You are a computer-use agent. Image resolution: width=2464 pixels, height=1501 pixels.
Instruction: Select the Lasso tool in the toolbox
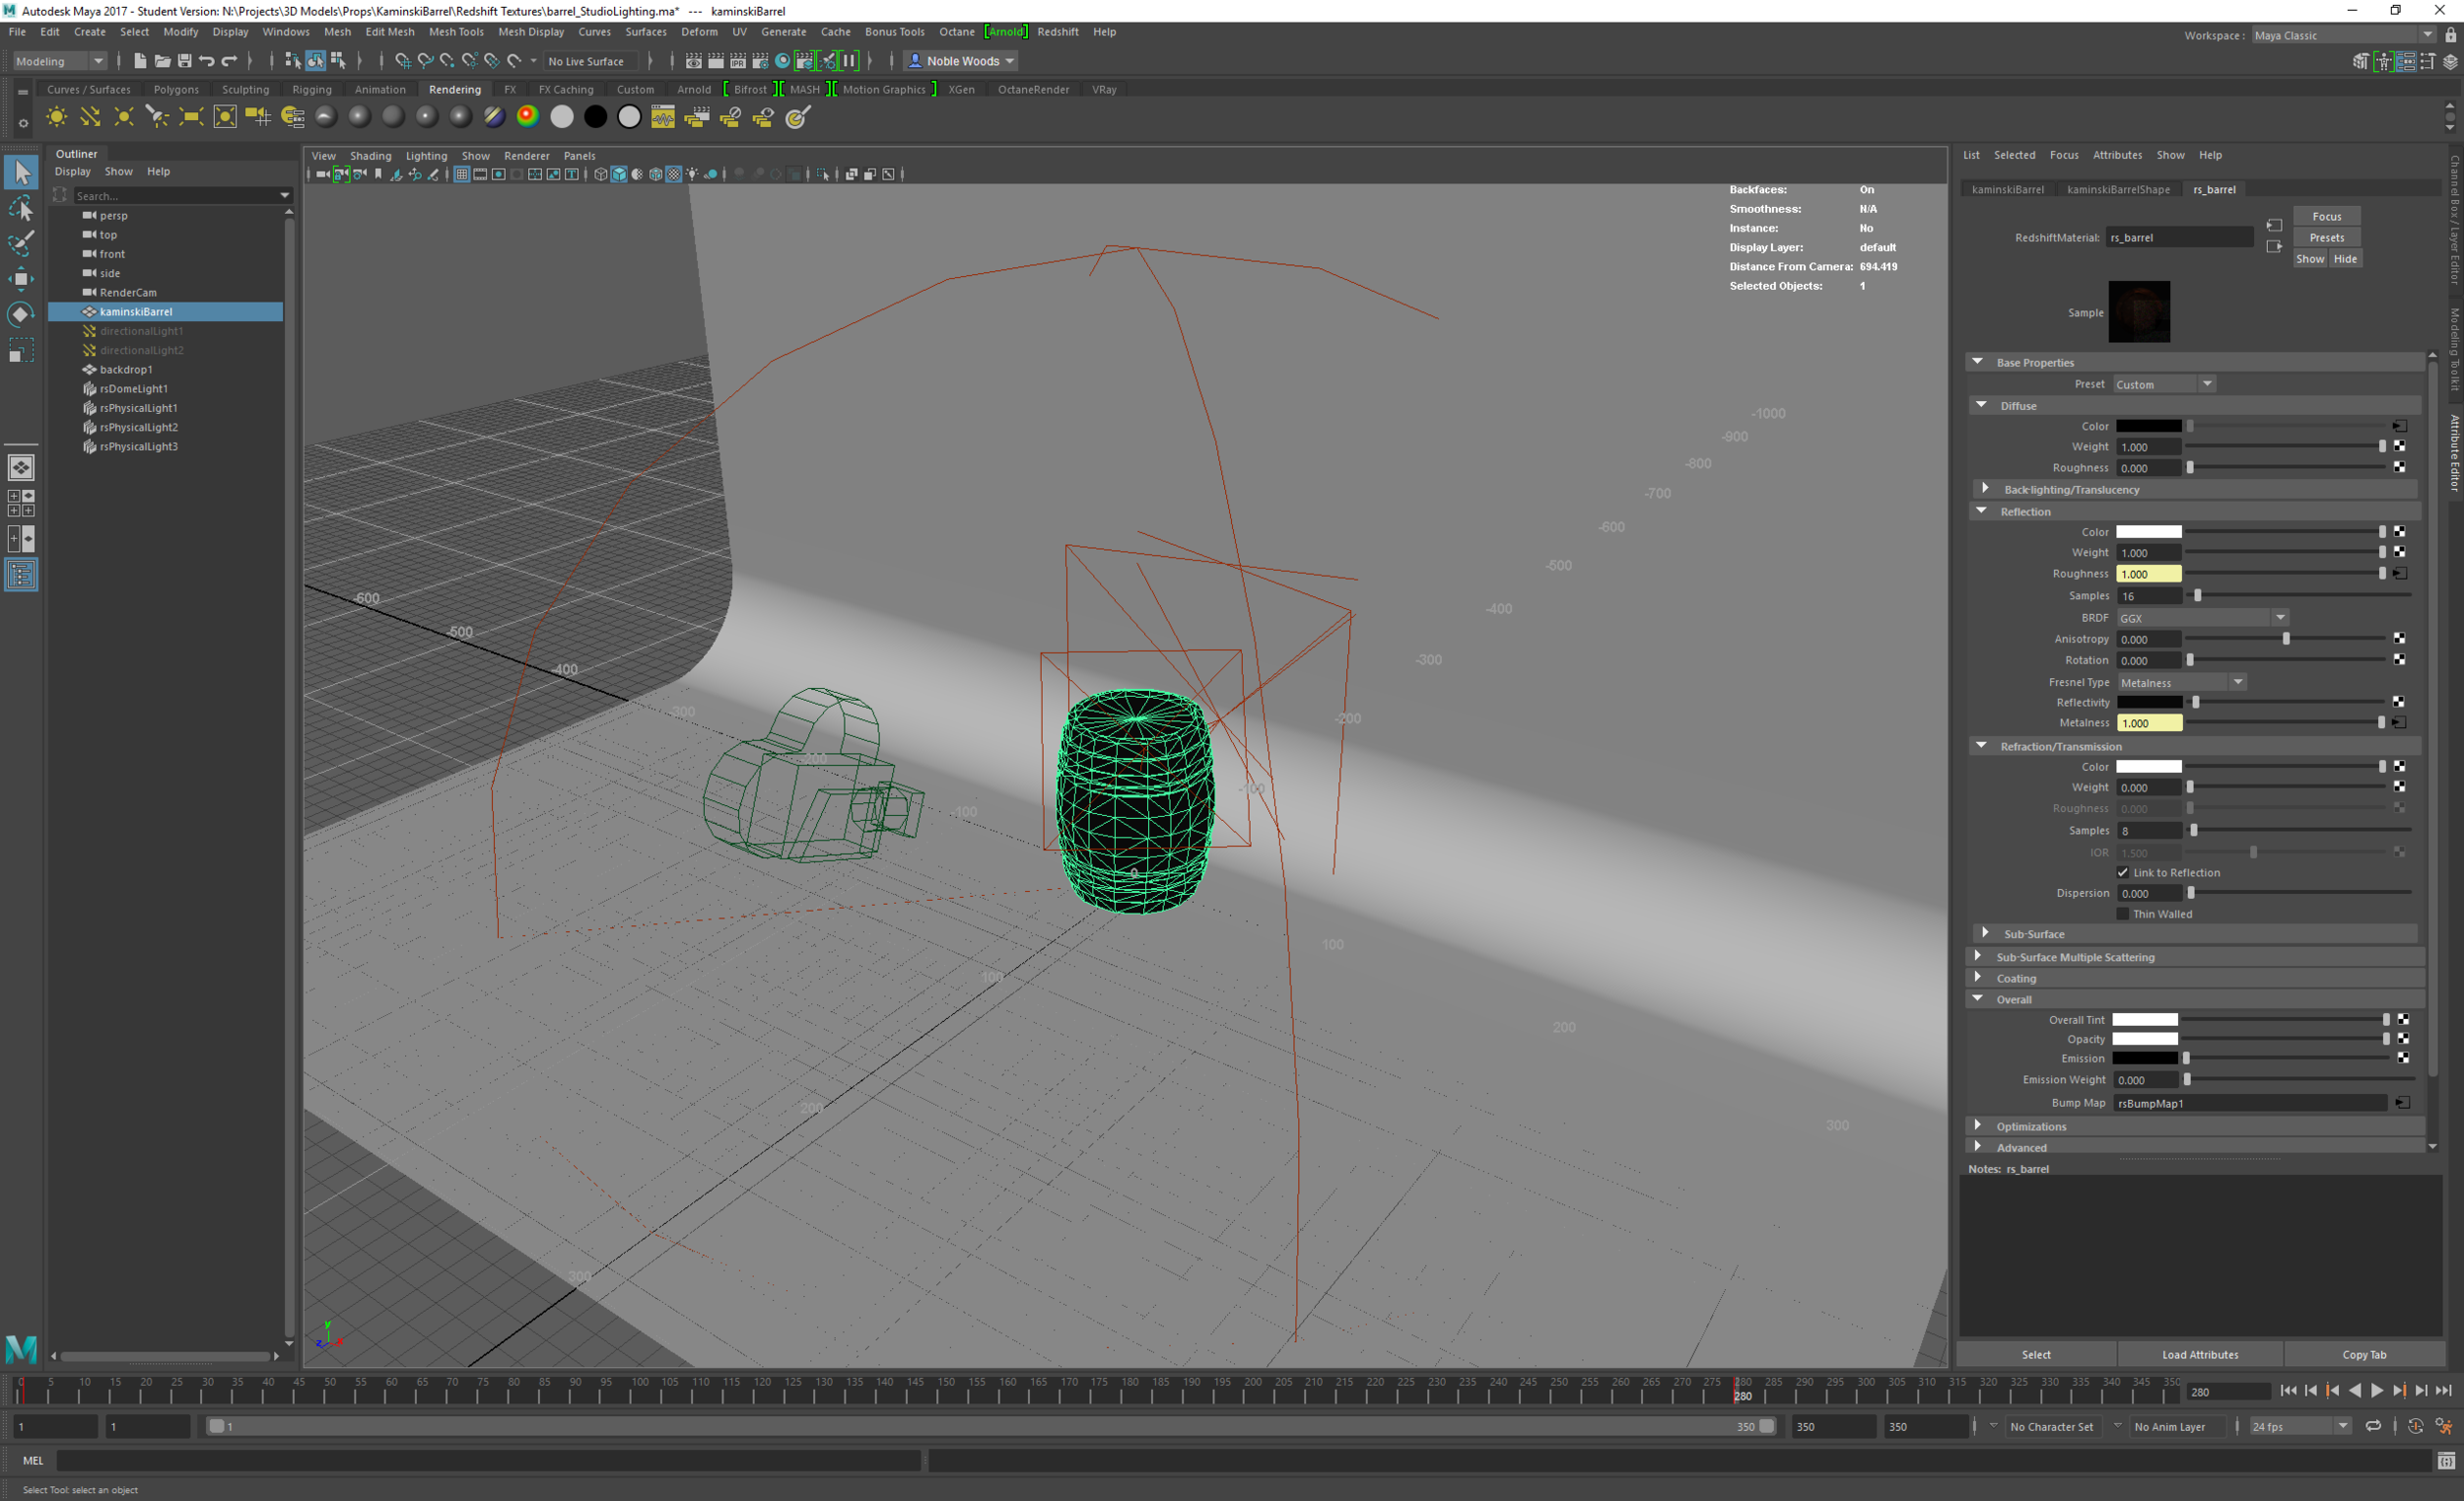(x=21, y=208)
